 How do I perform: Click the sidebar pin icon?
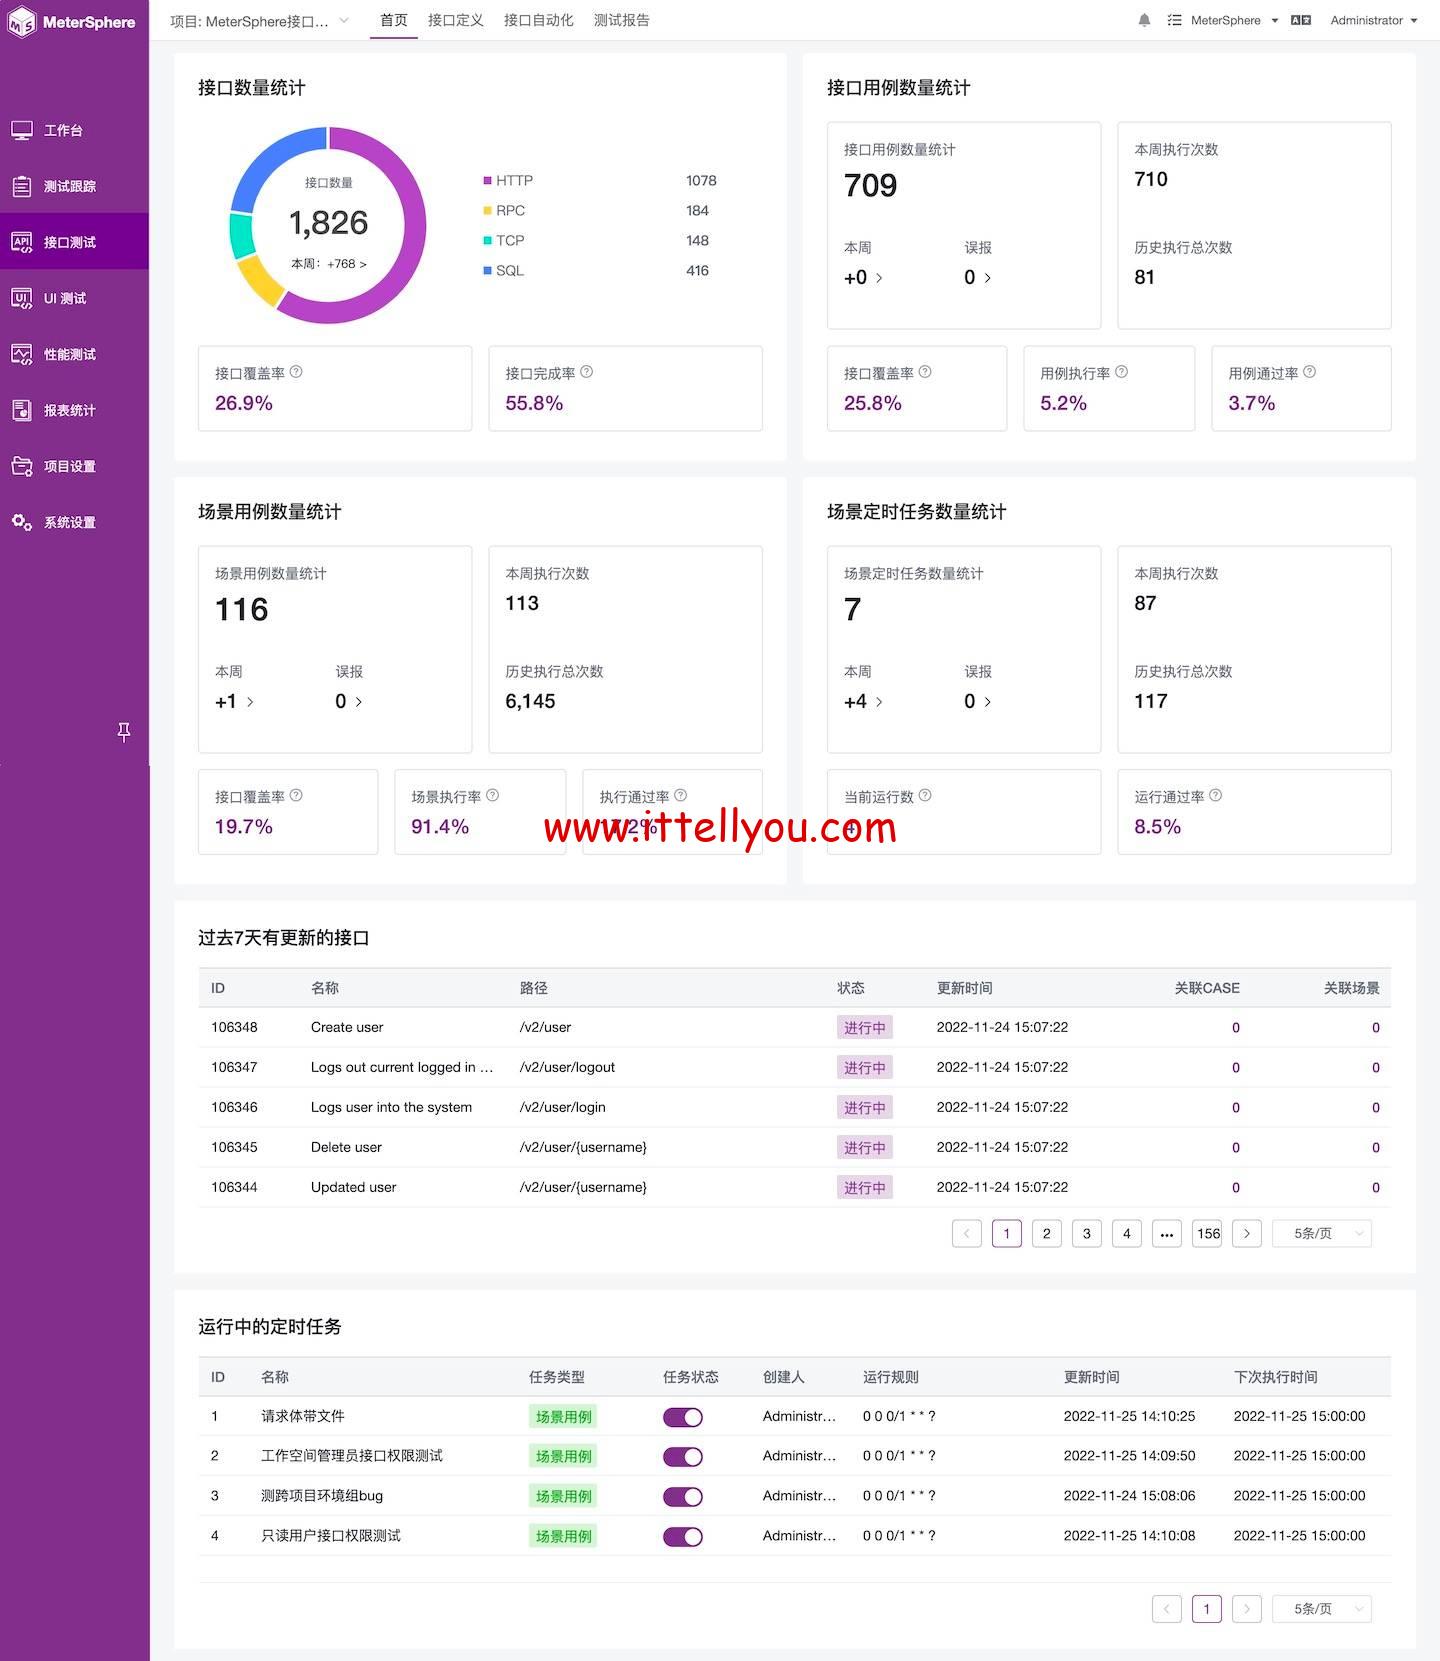124,732
